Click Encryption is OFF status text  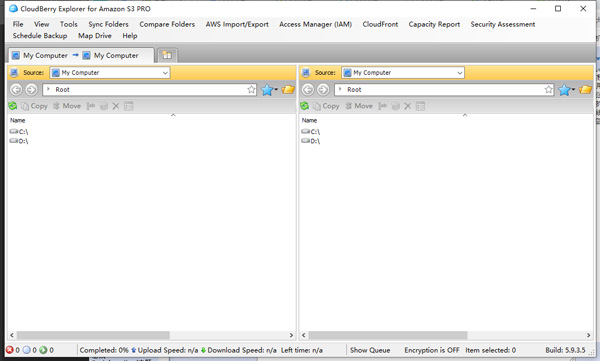(432, 350)
